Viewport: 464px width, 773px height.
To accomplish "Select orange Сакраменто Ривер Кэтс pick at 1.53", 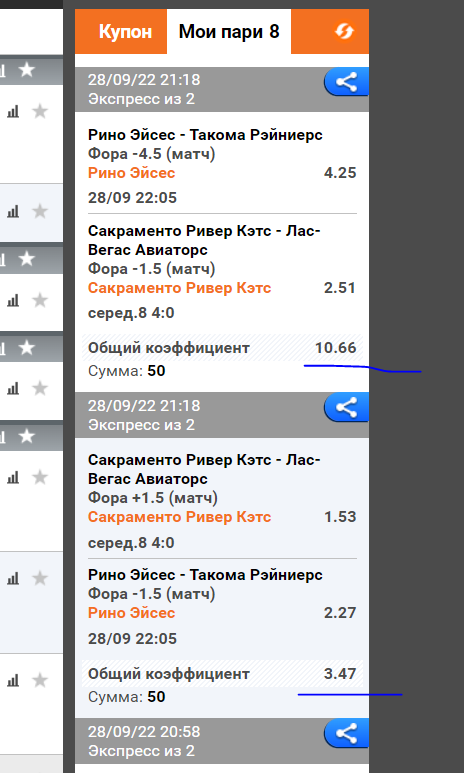I will click(x=179, y=517).
